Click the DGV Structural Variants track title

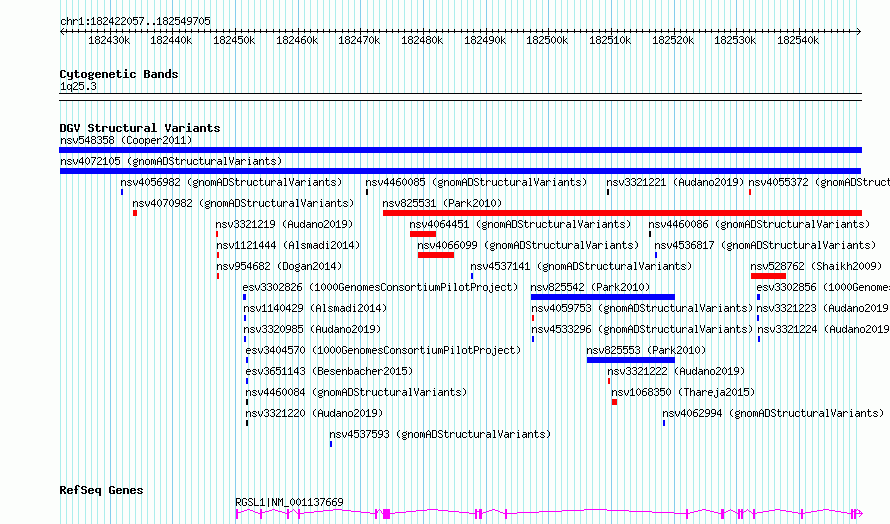[x=140, y=128]
